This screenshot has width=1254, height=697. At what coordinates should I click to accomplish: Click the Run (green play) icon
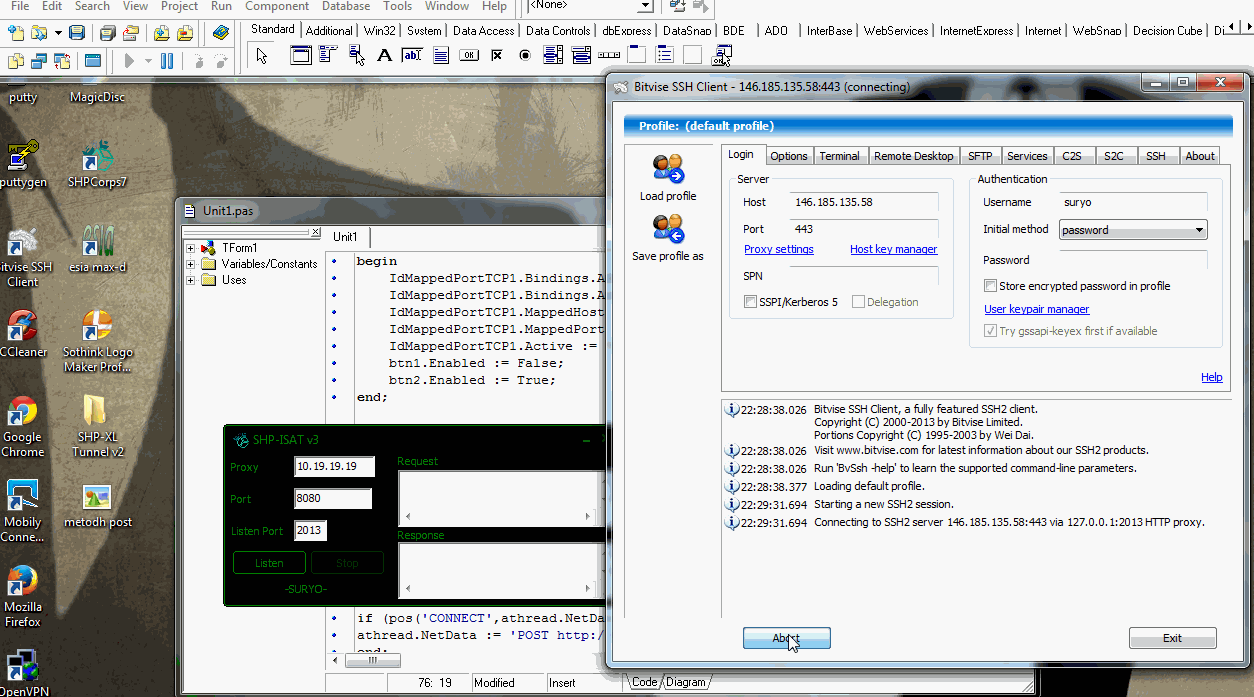130,61
